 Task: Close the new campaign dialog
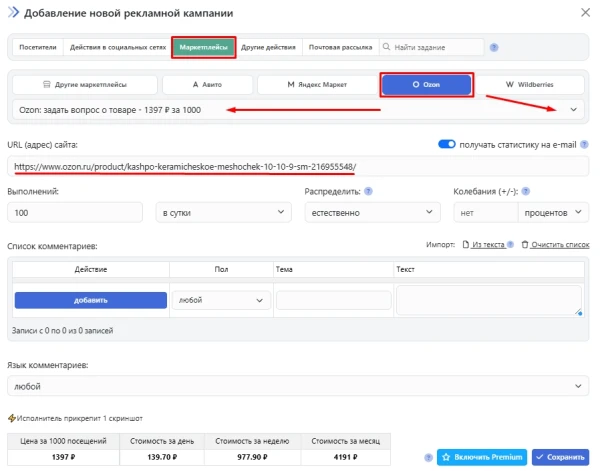coord(585,12)
